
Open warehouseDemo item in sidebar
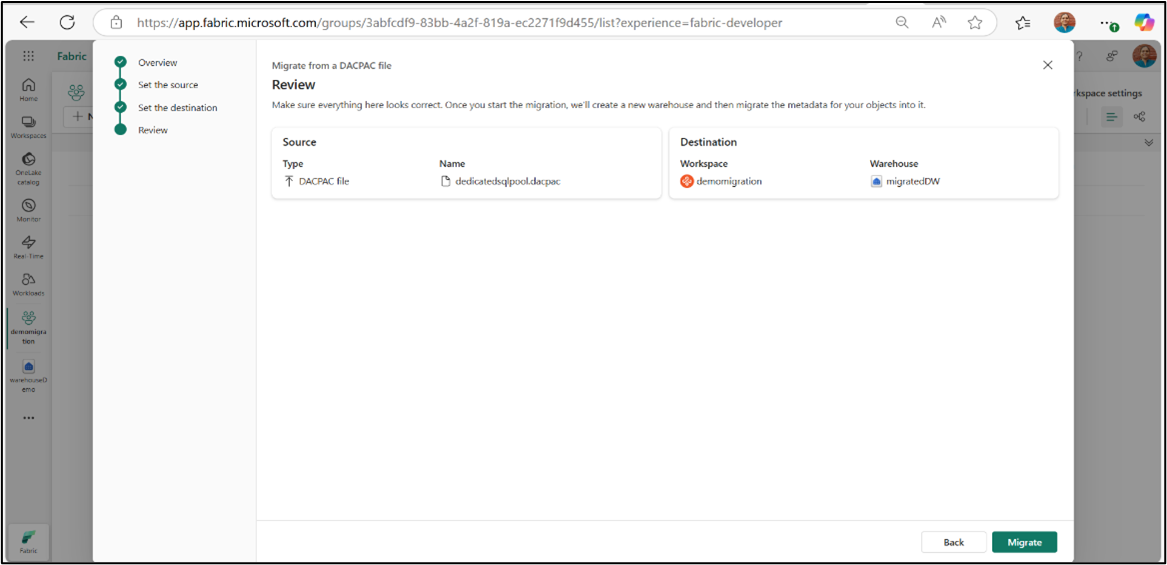pyautogui.click(x=28, y=375)
